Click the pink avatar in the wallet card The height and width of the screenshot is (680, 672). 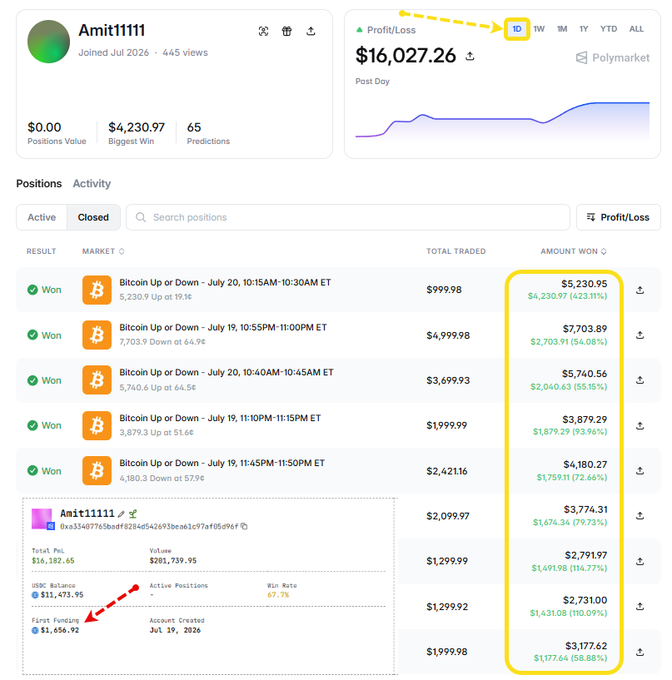(42, 519)
